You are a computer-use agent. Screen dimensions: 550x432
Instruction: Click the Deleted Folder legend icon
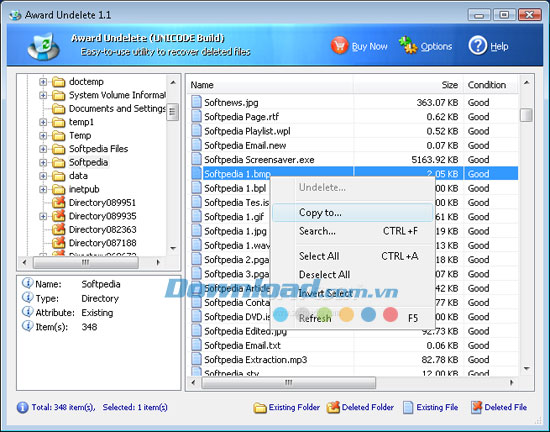point(333,407)
